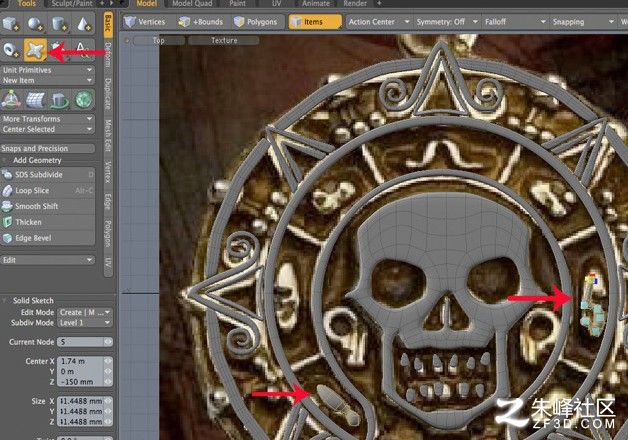Viewport: 628px width, 440px height.
Task: Click the Center X field stepper icon
Action: point(108,361)
